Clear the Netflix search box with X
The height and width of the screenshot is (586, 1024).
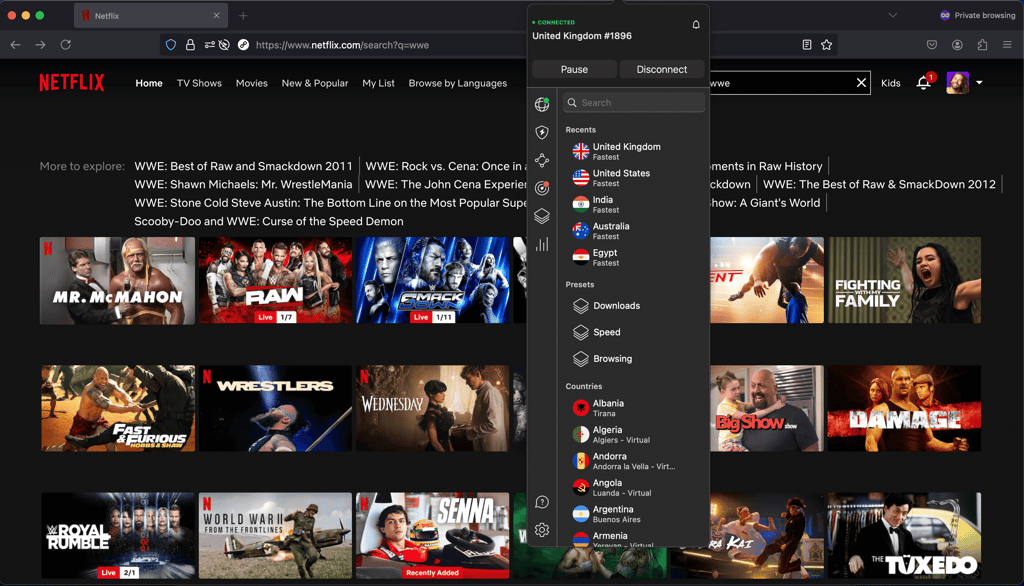point(861,83)
